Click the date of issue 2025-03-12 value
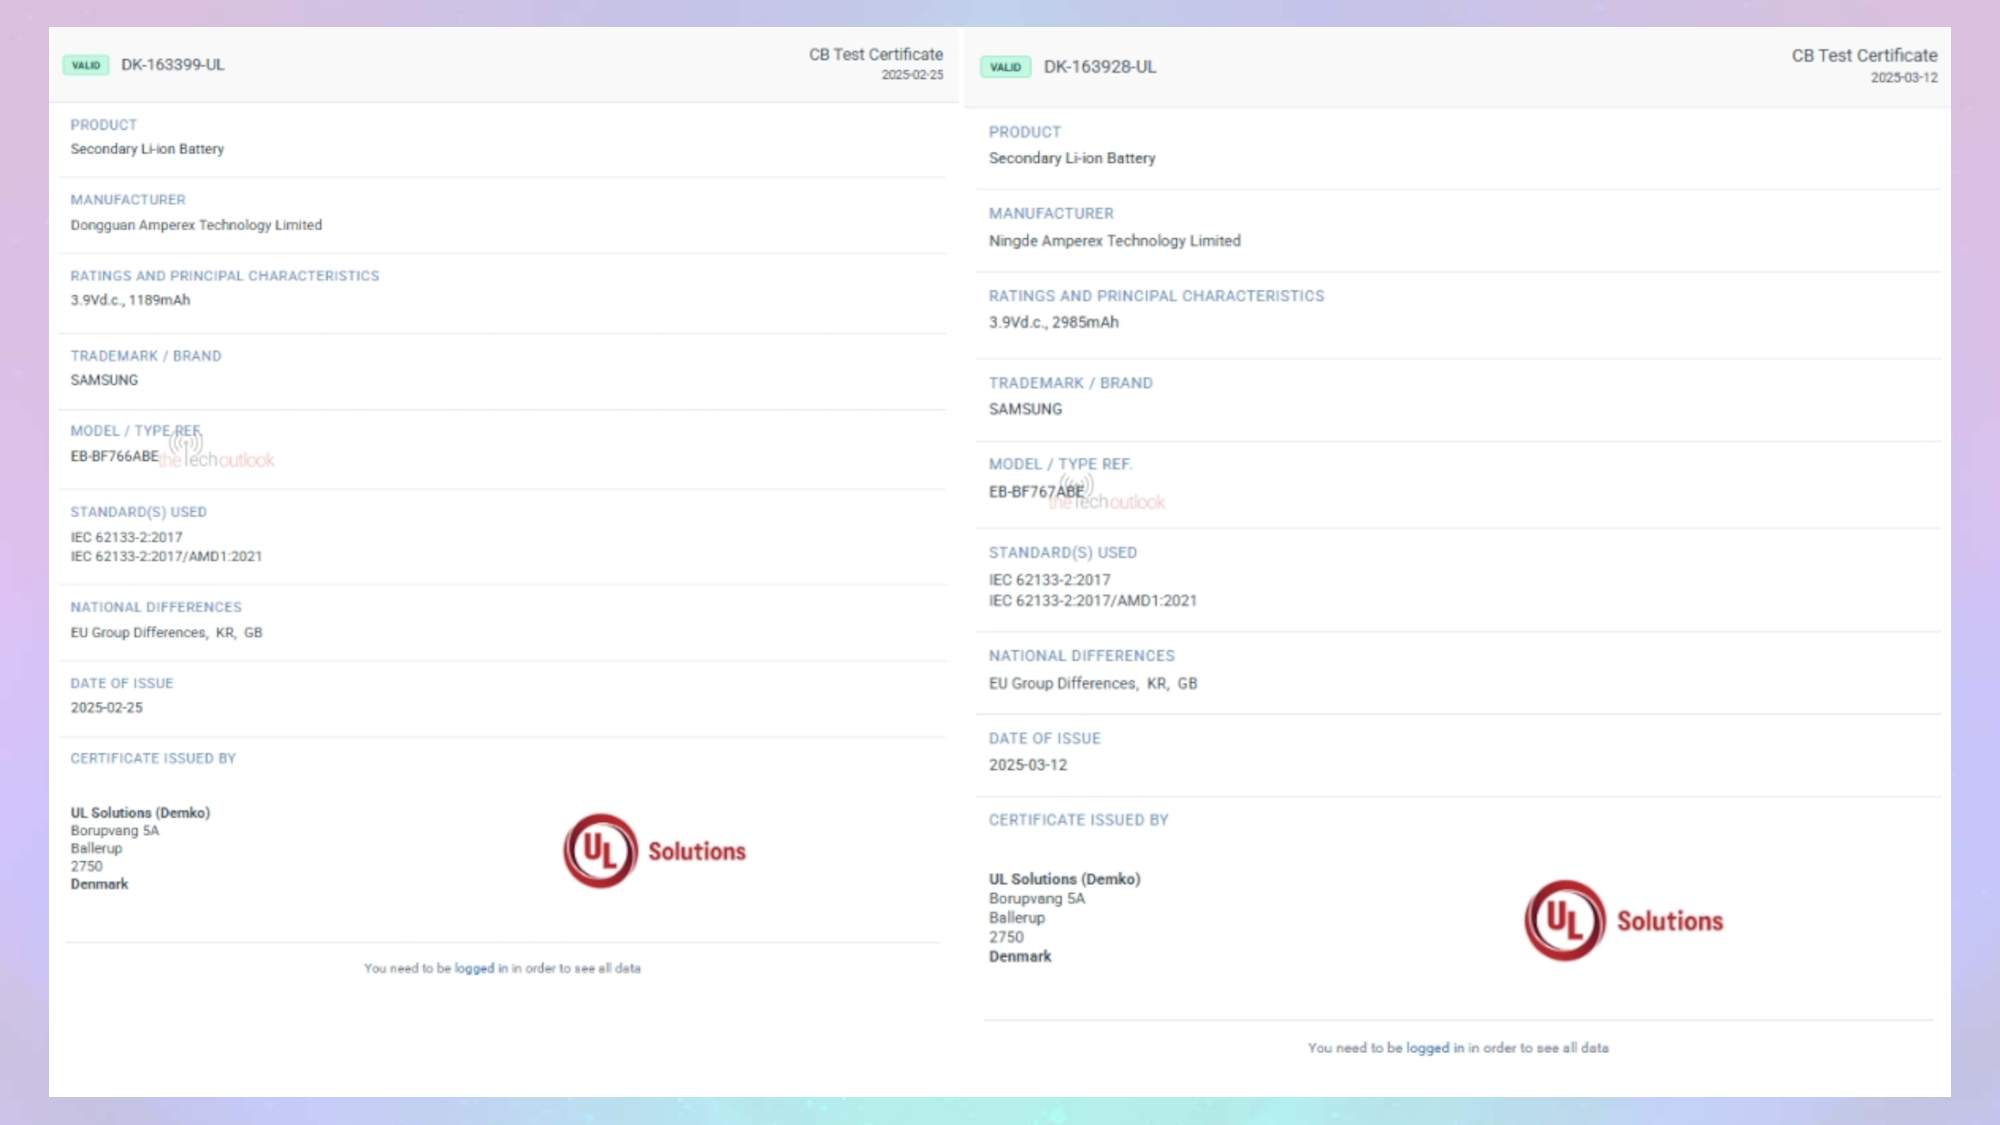 (1028, 765)
